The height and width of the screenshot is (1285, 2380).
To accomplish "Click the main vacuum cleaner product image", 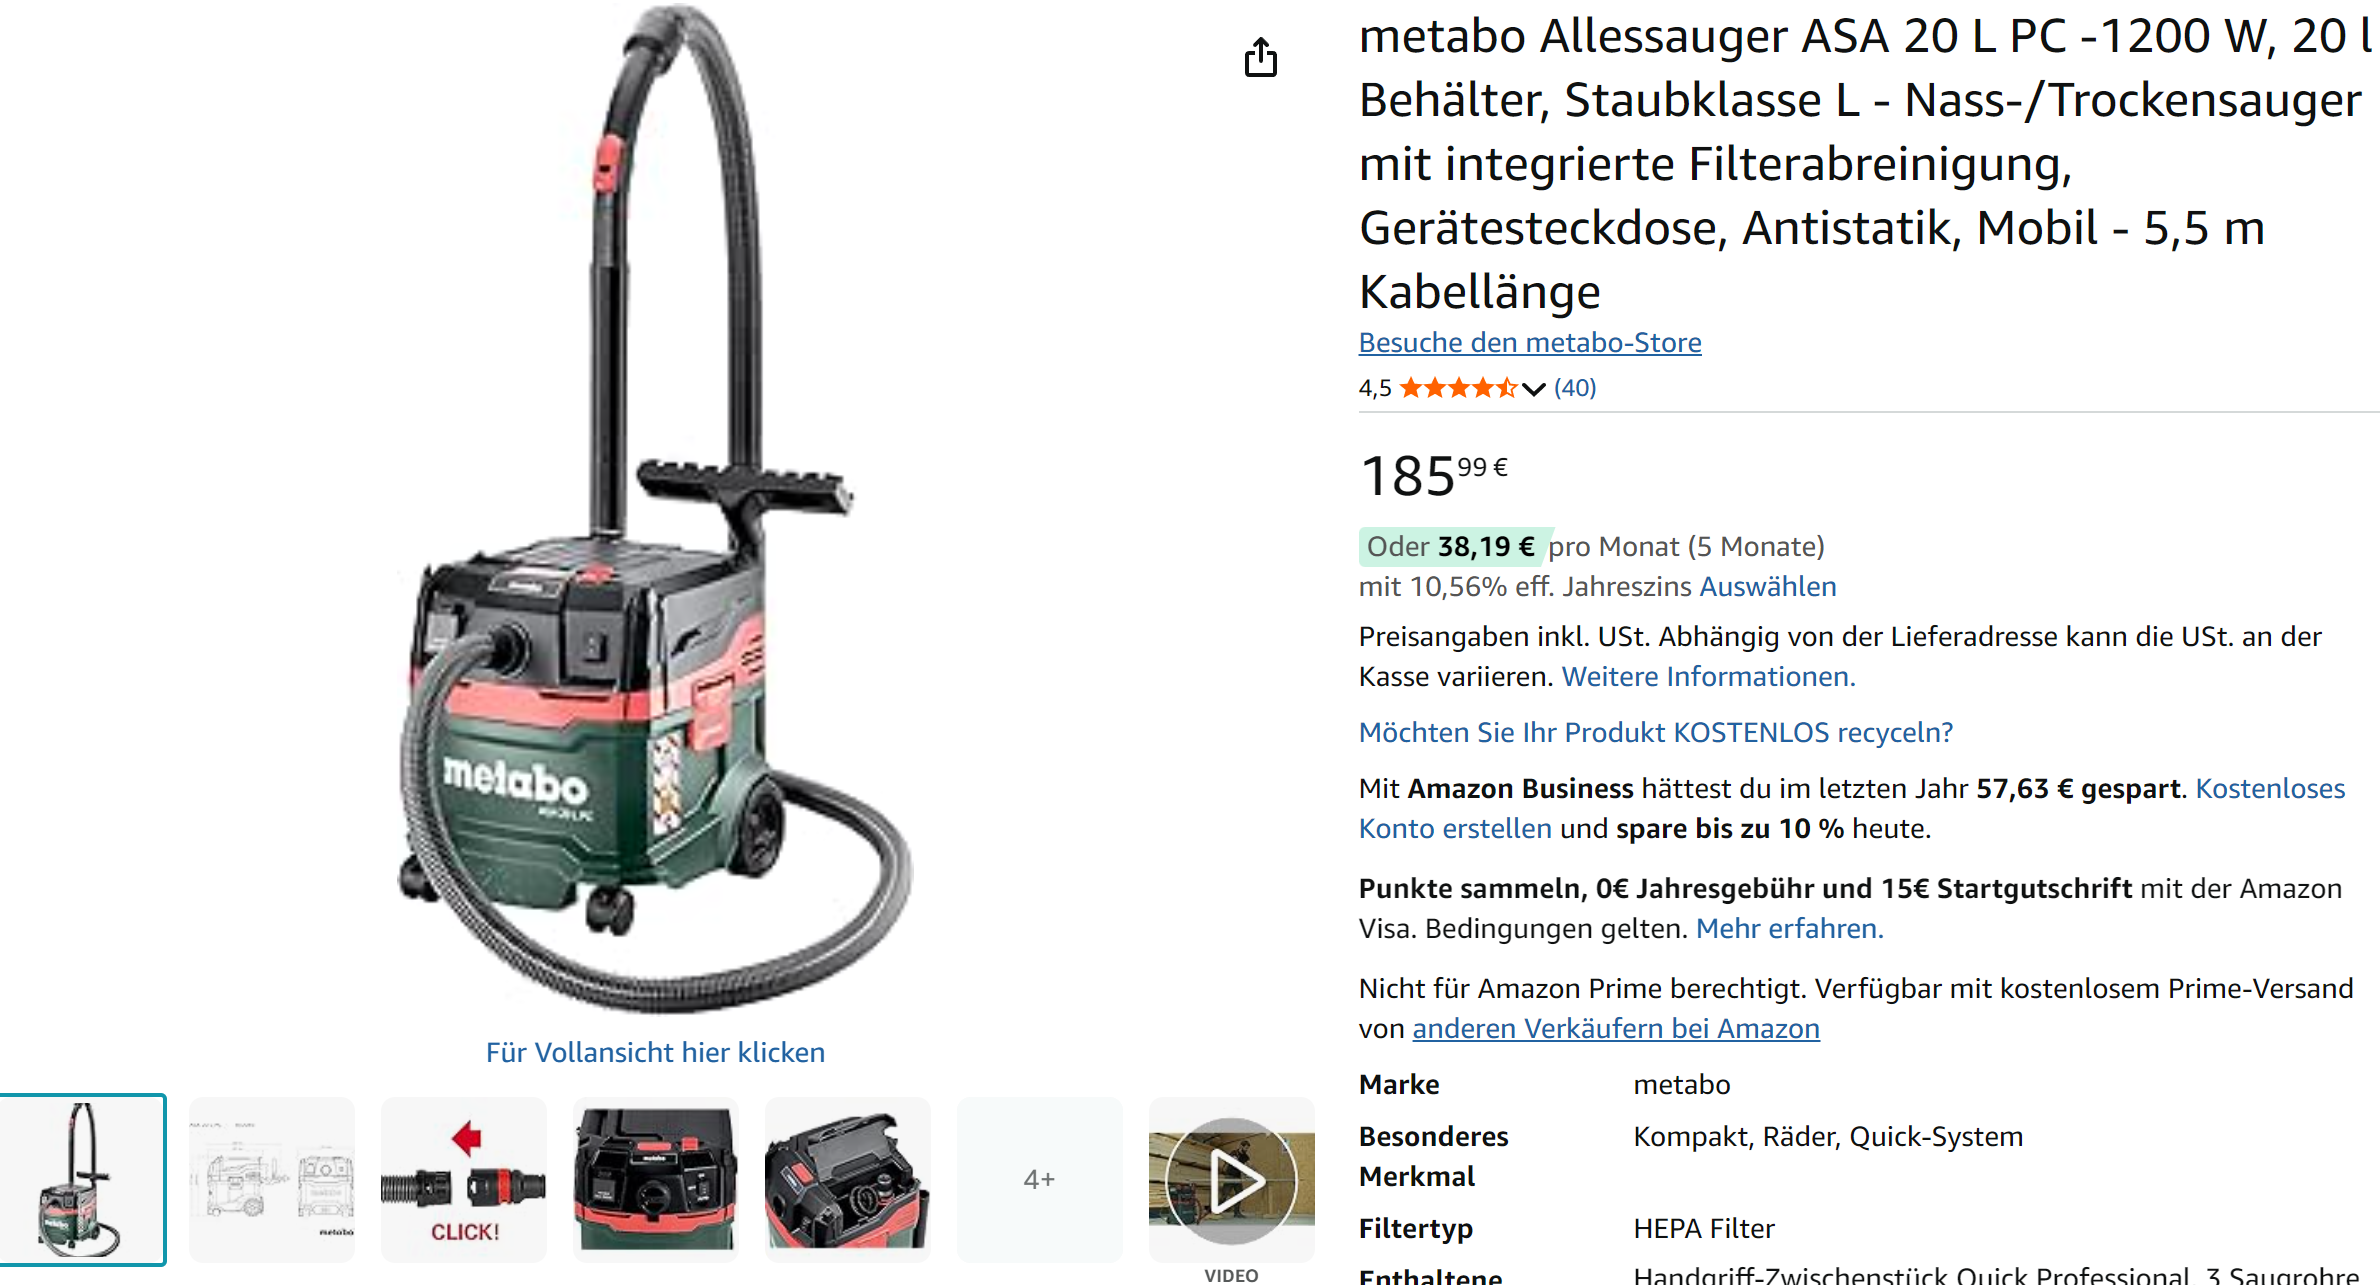I will [x=655, y=510].
